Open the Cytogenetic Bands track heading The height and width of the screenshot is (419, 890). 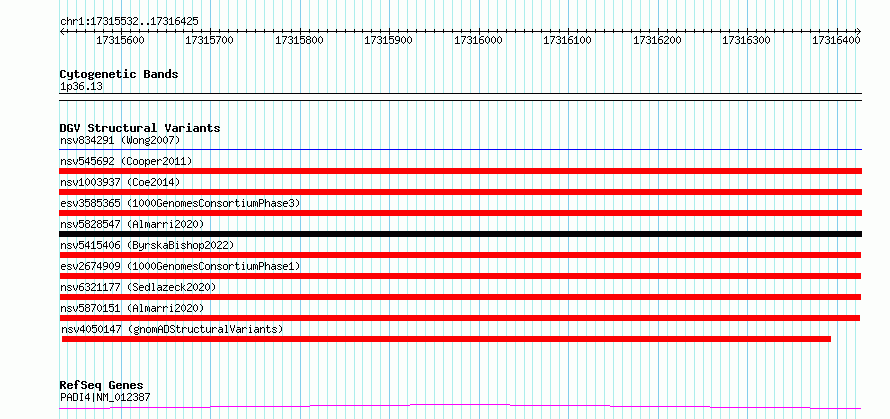[119, 74]
